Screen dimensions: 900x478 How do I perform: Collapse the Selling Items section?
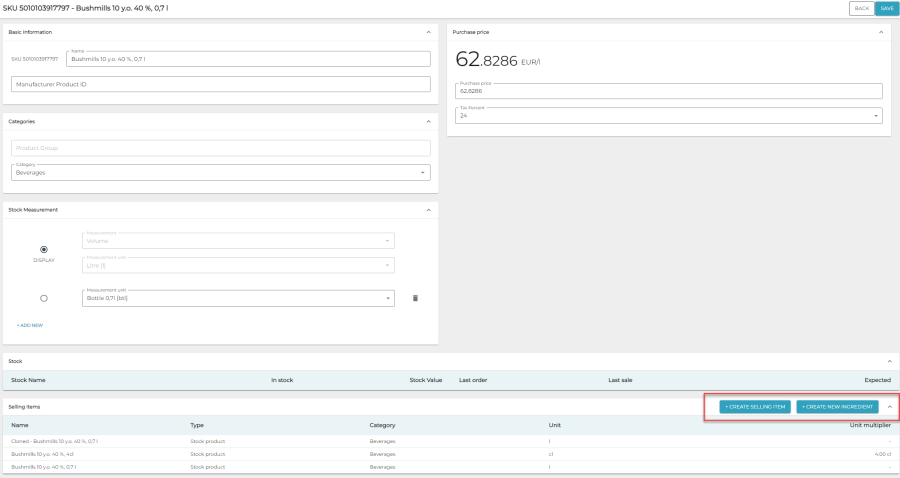click(889, 407)
